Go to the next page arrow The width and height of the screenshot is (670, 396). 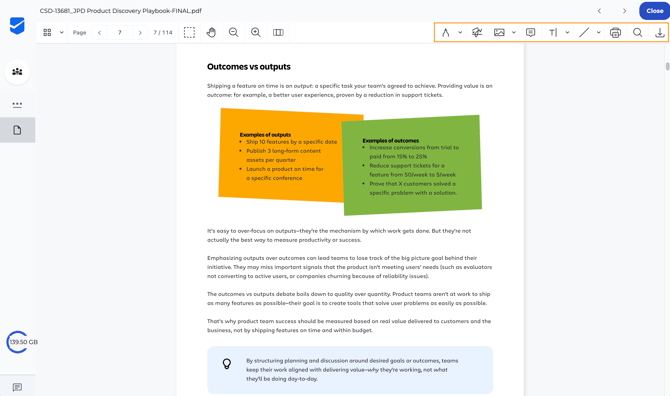pos(140,32)
